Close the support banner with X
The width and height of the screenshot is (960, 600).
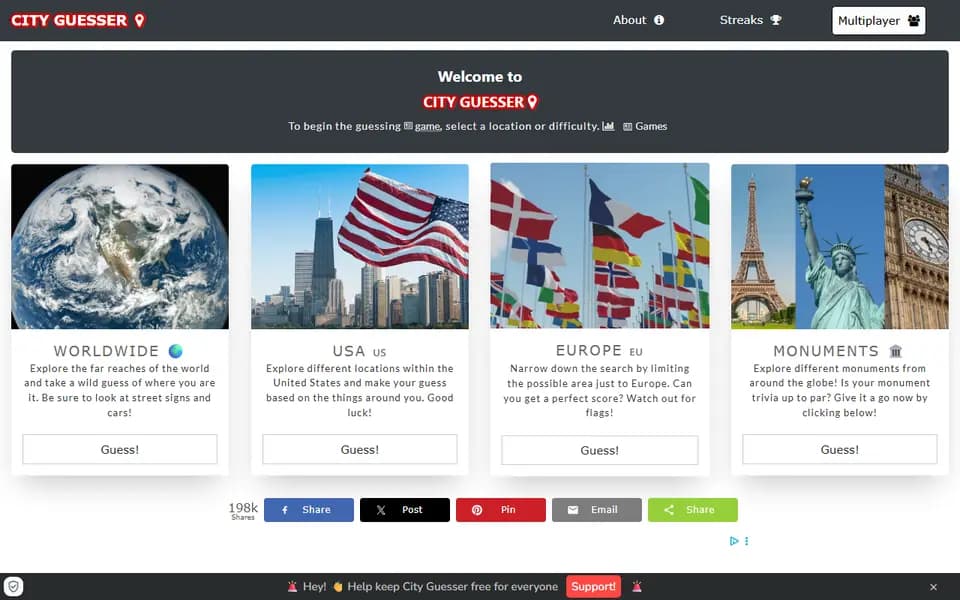pyautogui.click(x=933, y=587)
